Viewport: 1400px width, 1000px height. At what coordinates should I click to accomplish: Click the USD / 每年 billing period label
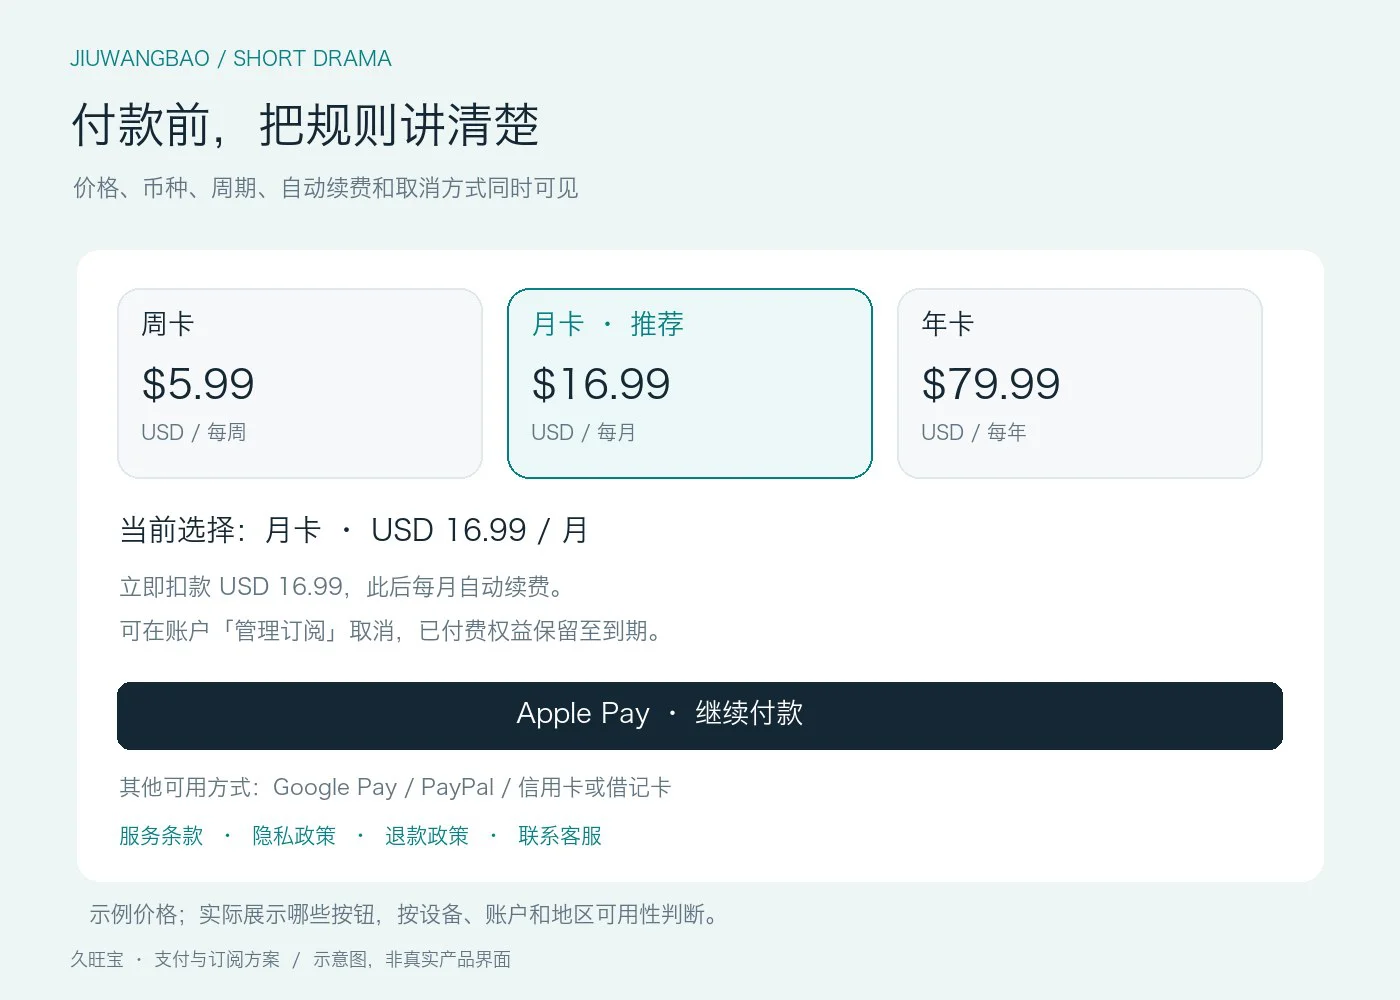[974, 433]
